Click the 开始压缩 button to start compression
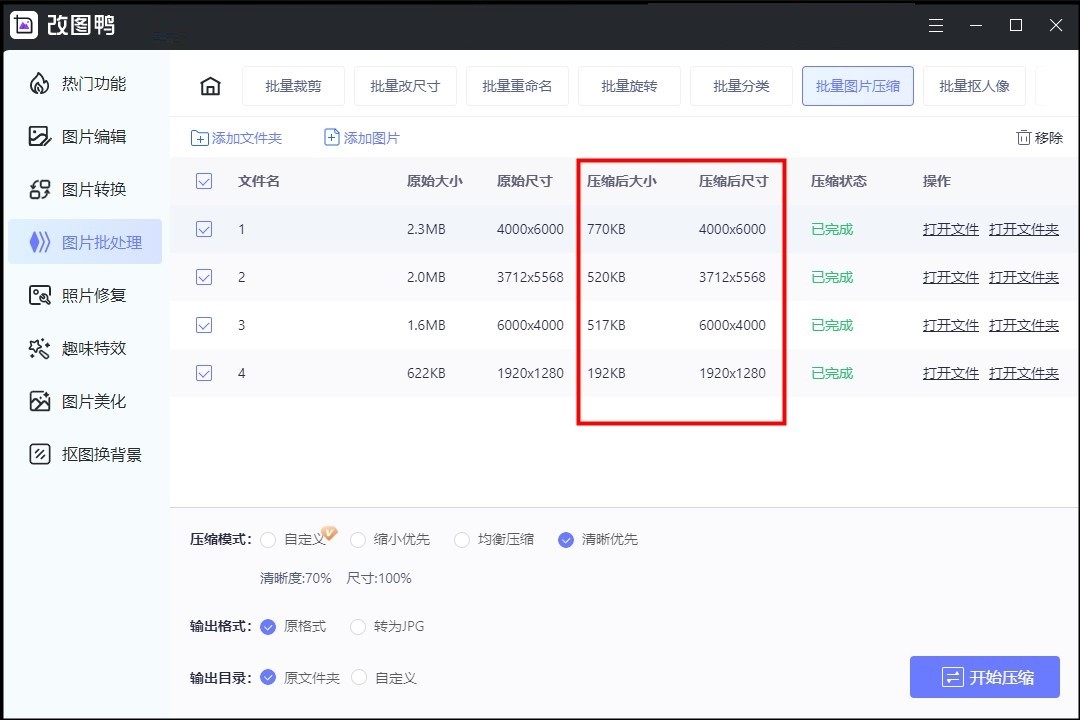The image size is (1080, 720). 984,677
